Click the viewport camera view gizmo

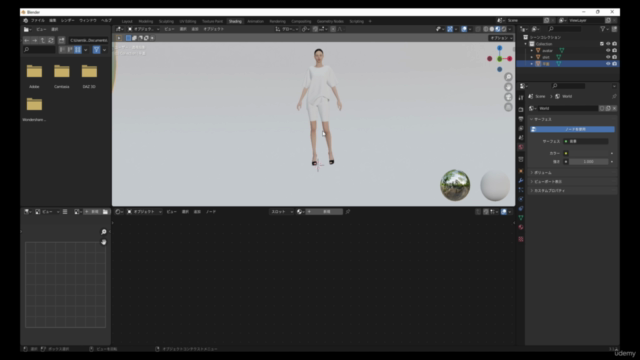pyautogui.click(x=508, y=97)
